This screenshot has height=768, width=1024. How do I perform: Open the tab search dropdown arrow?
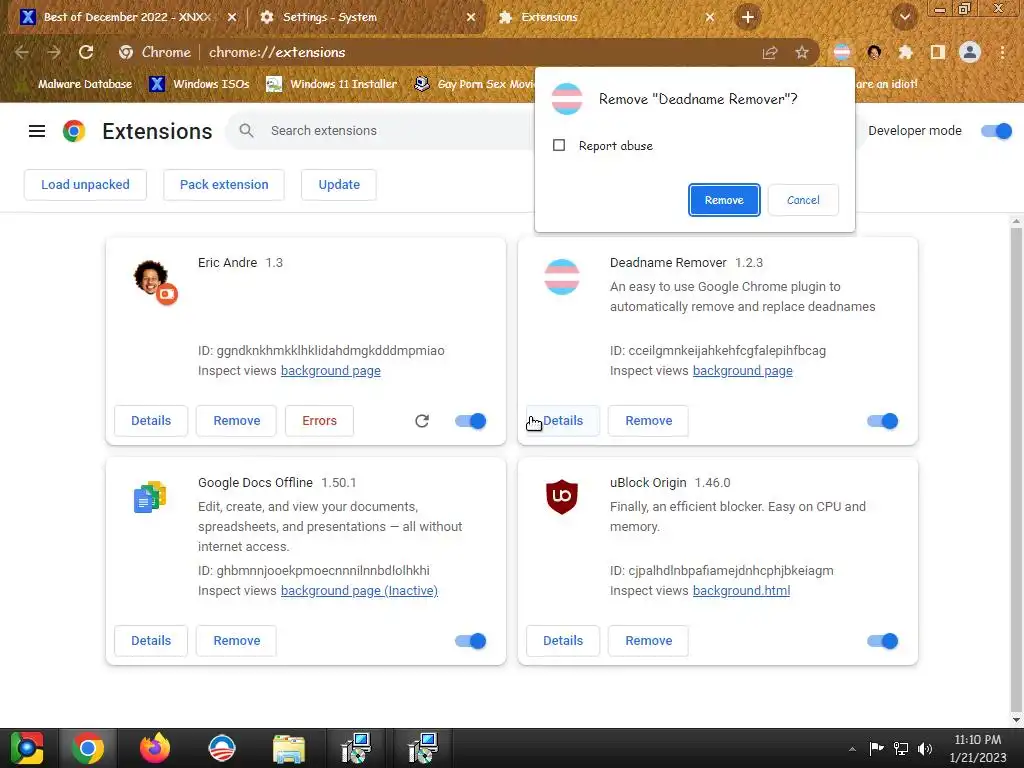[x=905, y=17]
